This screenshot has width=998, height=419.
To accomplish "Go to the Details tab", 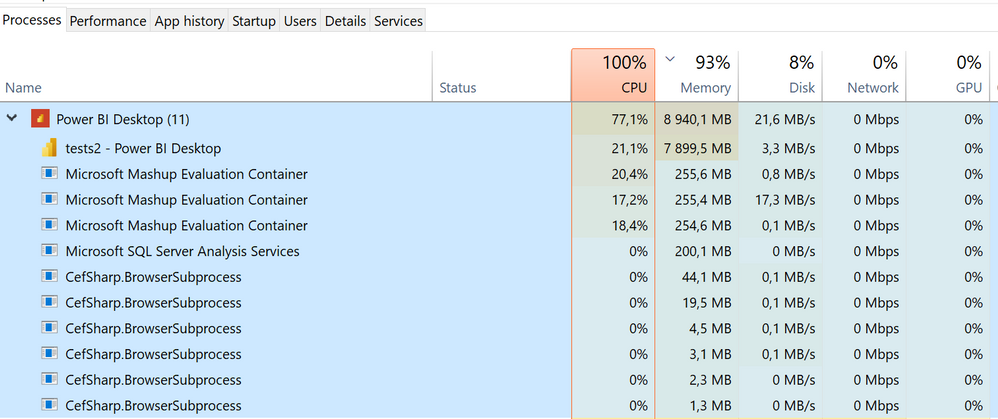I will pyautogui.click(x=346, y=21).
